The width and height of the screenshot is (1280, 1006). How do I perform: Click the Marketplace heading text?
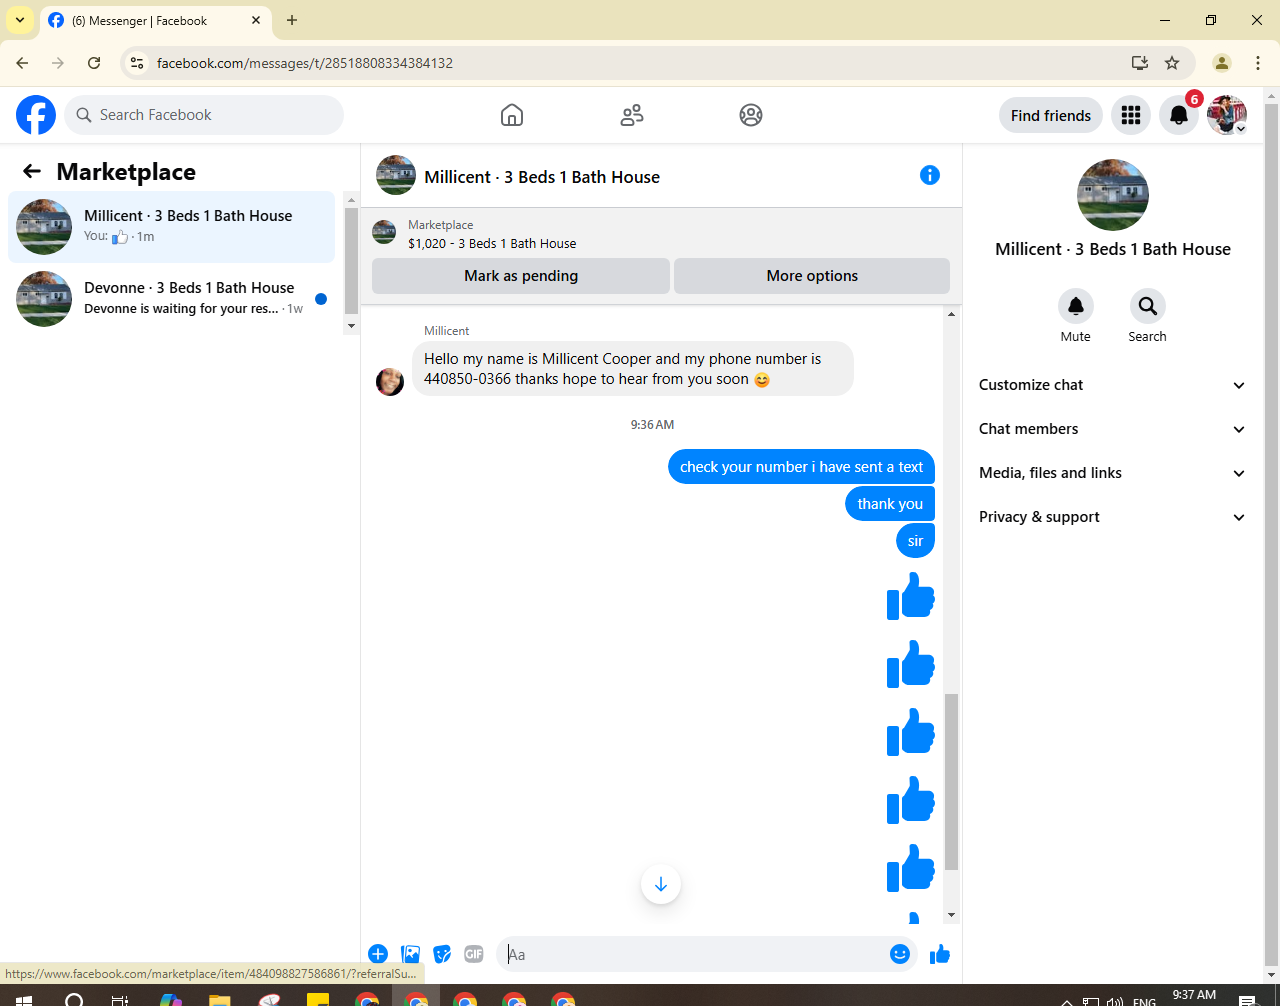coord(126,172)
